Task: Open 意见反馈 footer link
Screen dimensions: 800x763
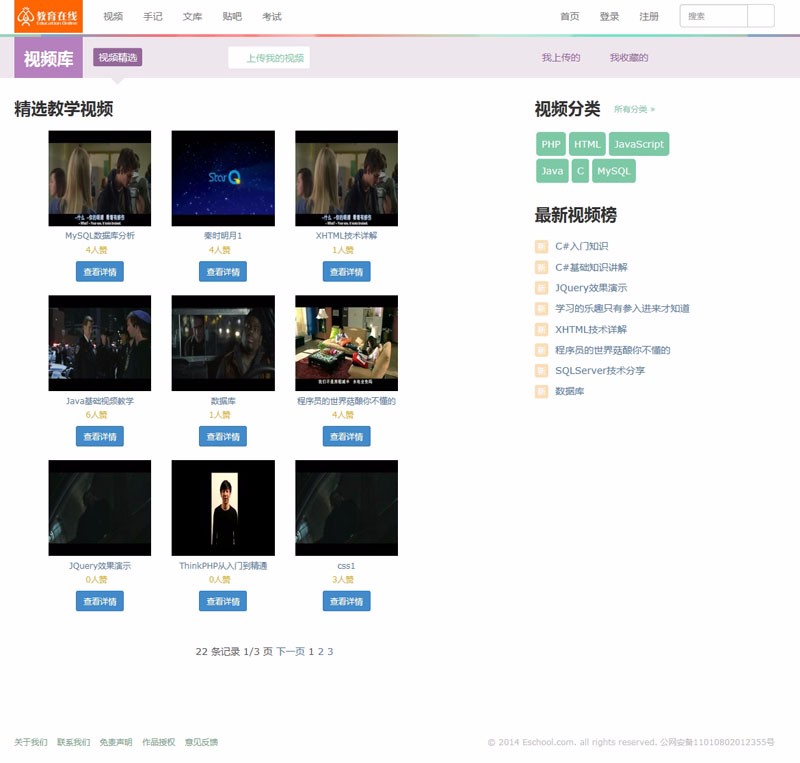Action: coord(202,742)
